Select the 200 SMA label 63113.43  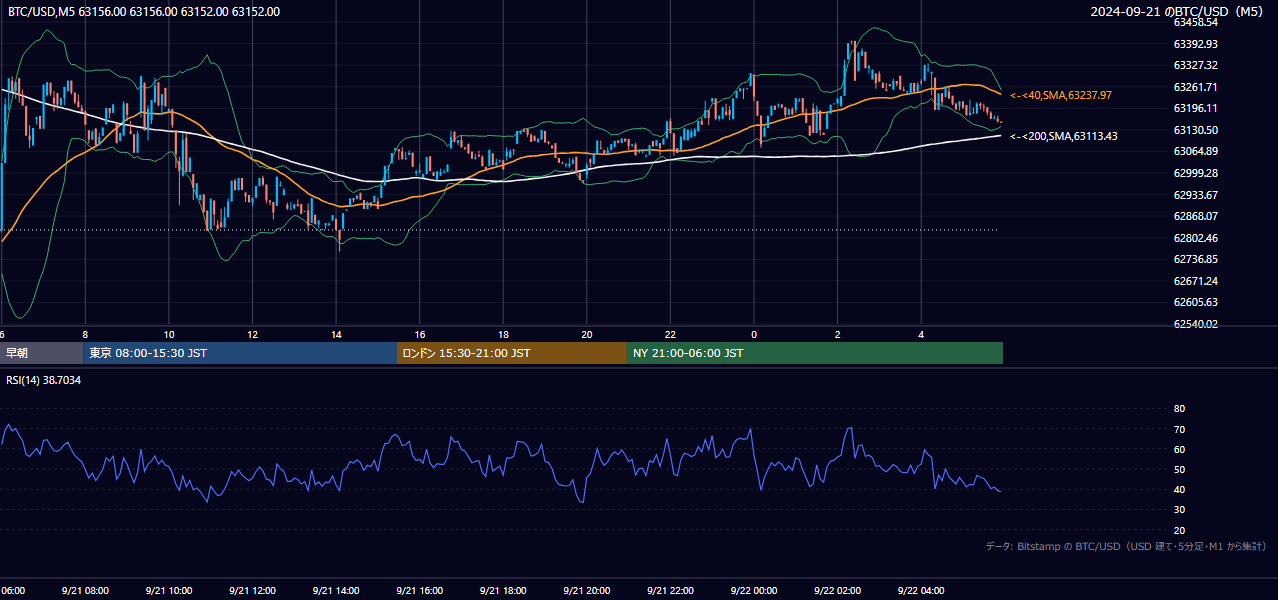pyautogui.click(x=1064, y=136)
